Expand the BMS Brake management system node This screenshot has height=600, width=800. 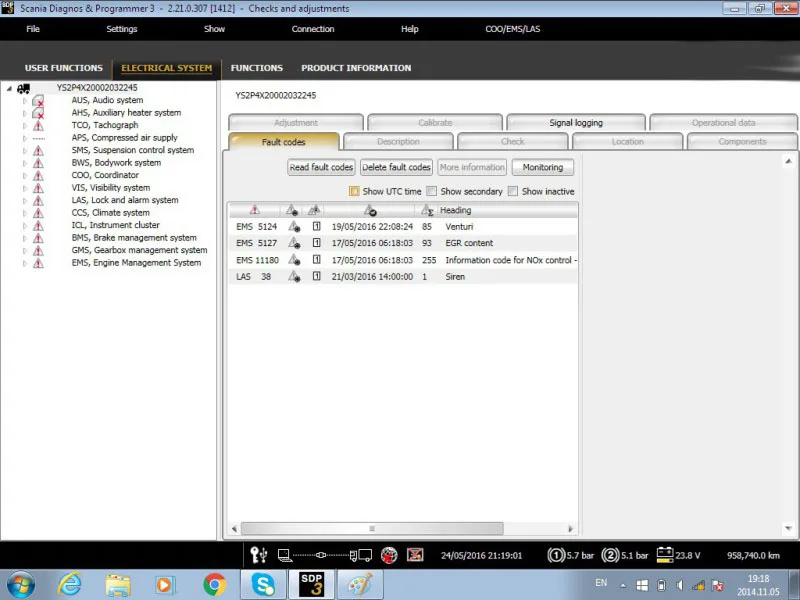[x=24, y=238]
